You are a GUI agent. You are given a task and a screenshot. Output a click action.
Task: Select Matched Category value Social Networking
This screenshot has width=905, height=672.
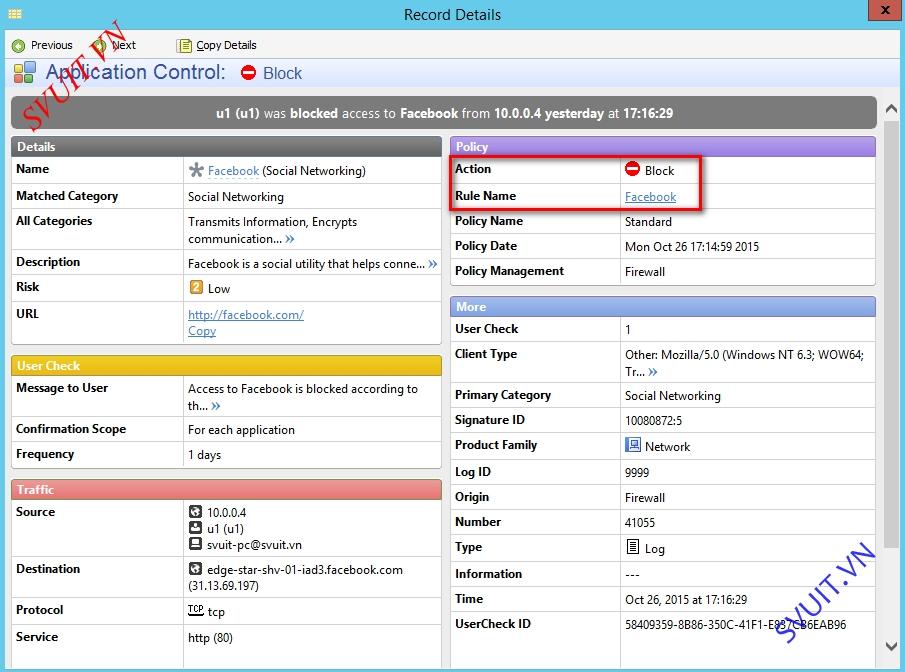click(236, 197)
